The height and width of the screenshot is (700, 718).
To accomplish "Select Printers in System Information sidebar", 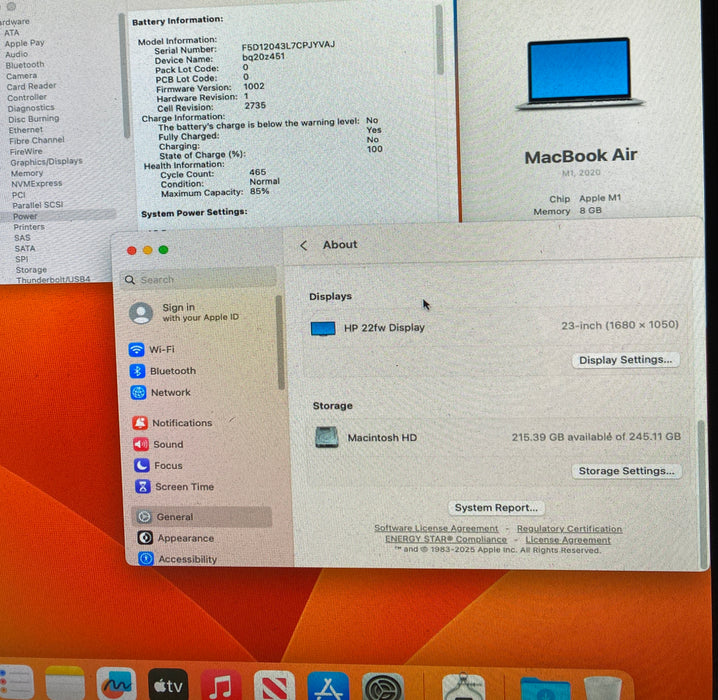I will tap(29, 227).
